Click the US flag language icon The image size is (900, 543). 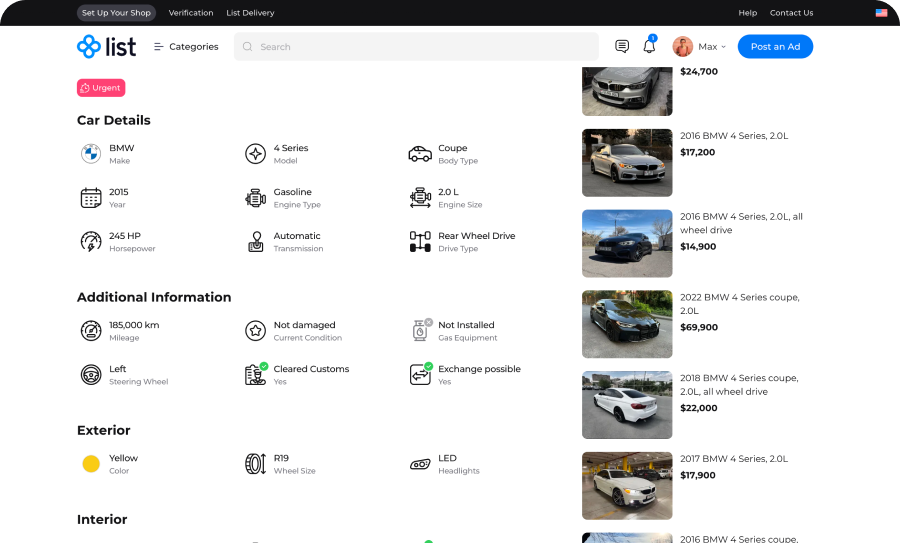881,13
